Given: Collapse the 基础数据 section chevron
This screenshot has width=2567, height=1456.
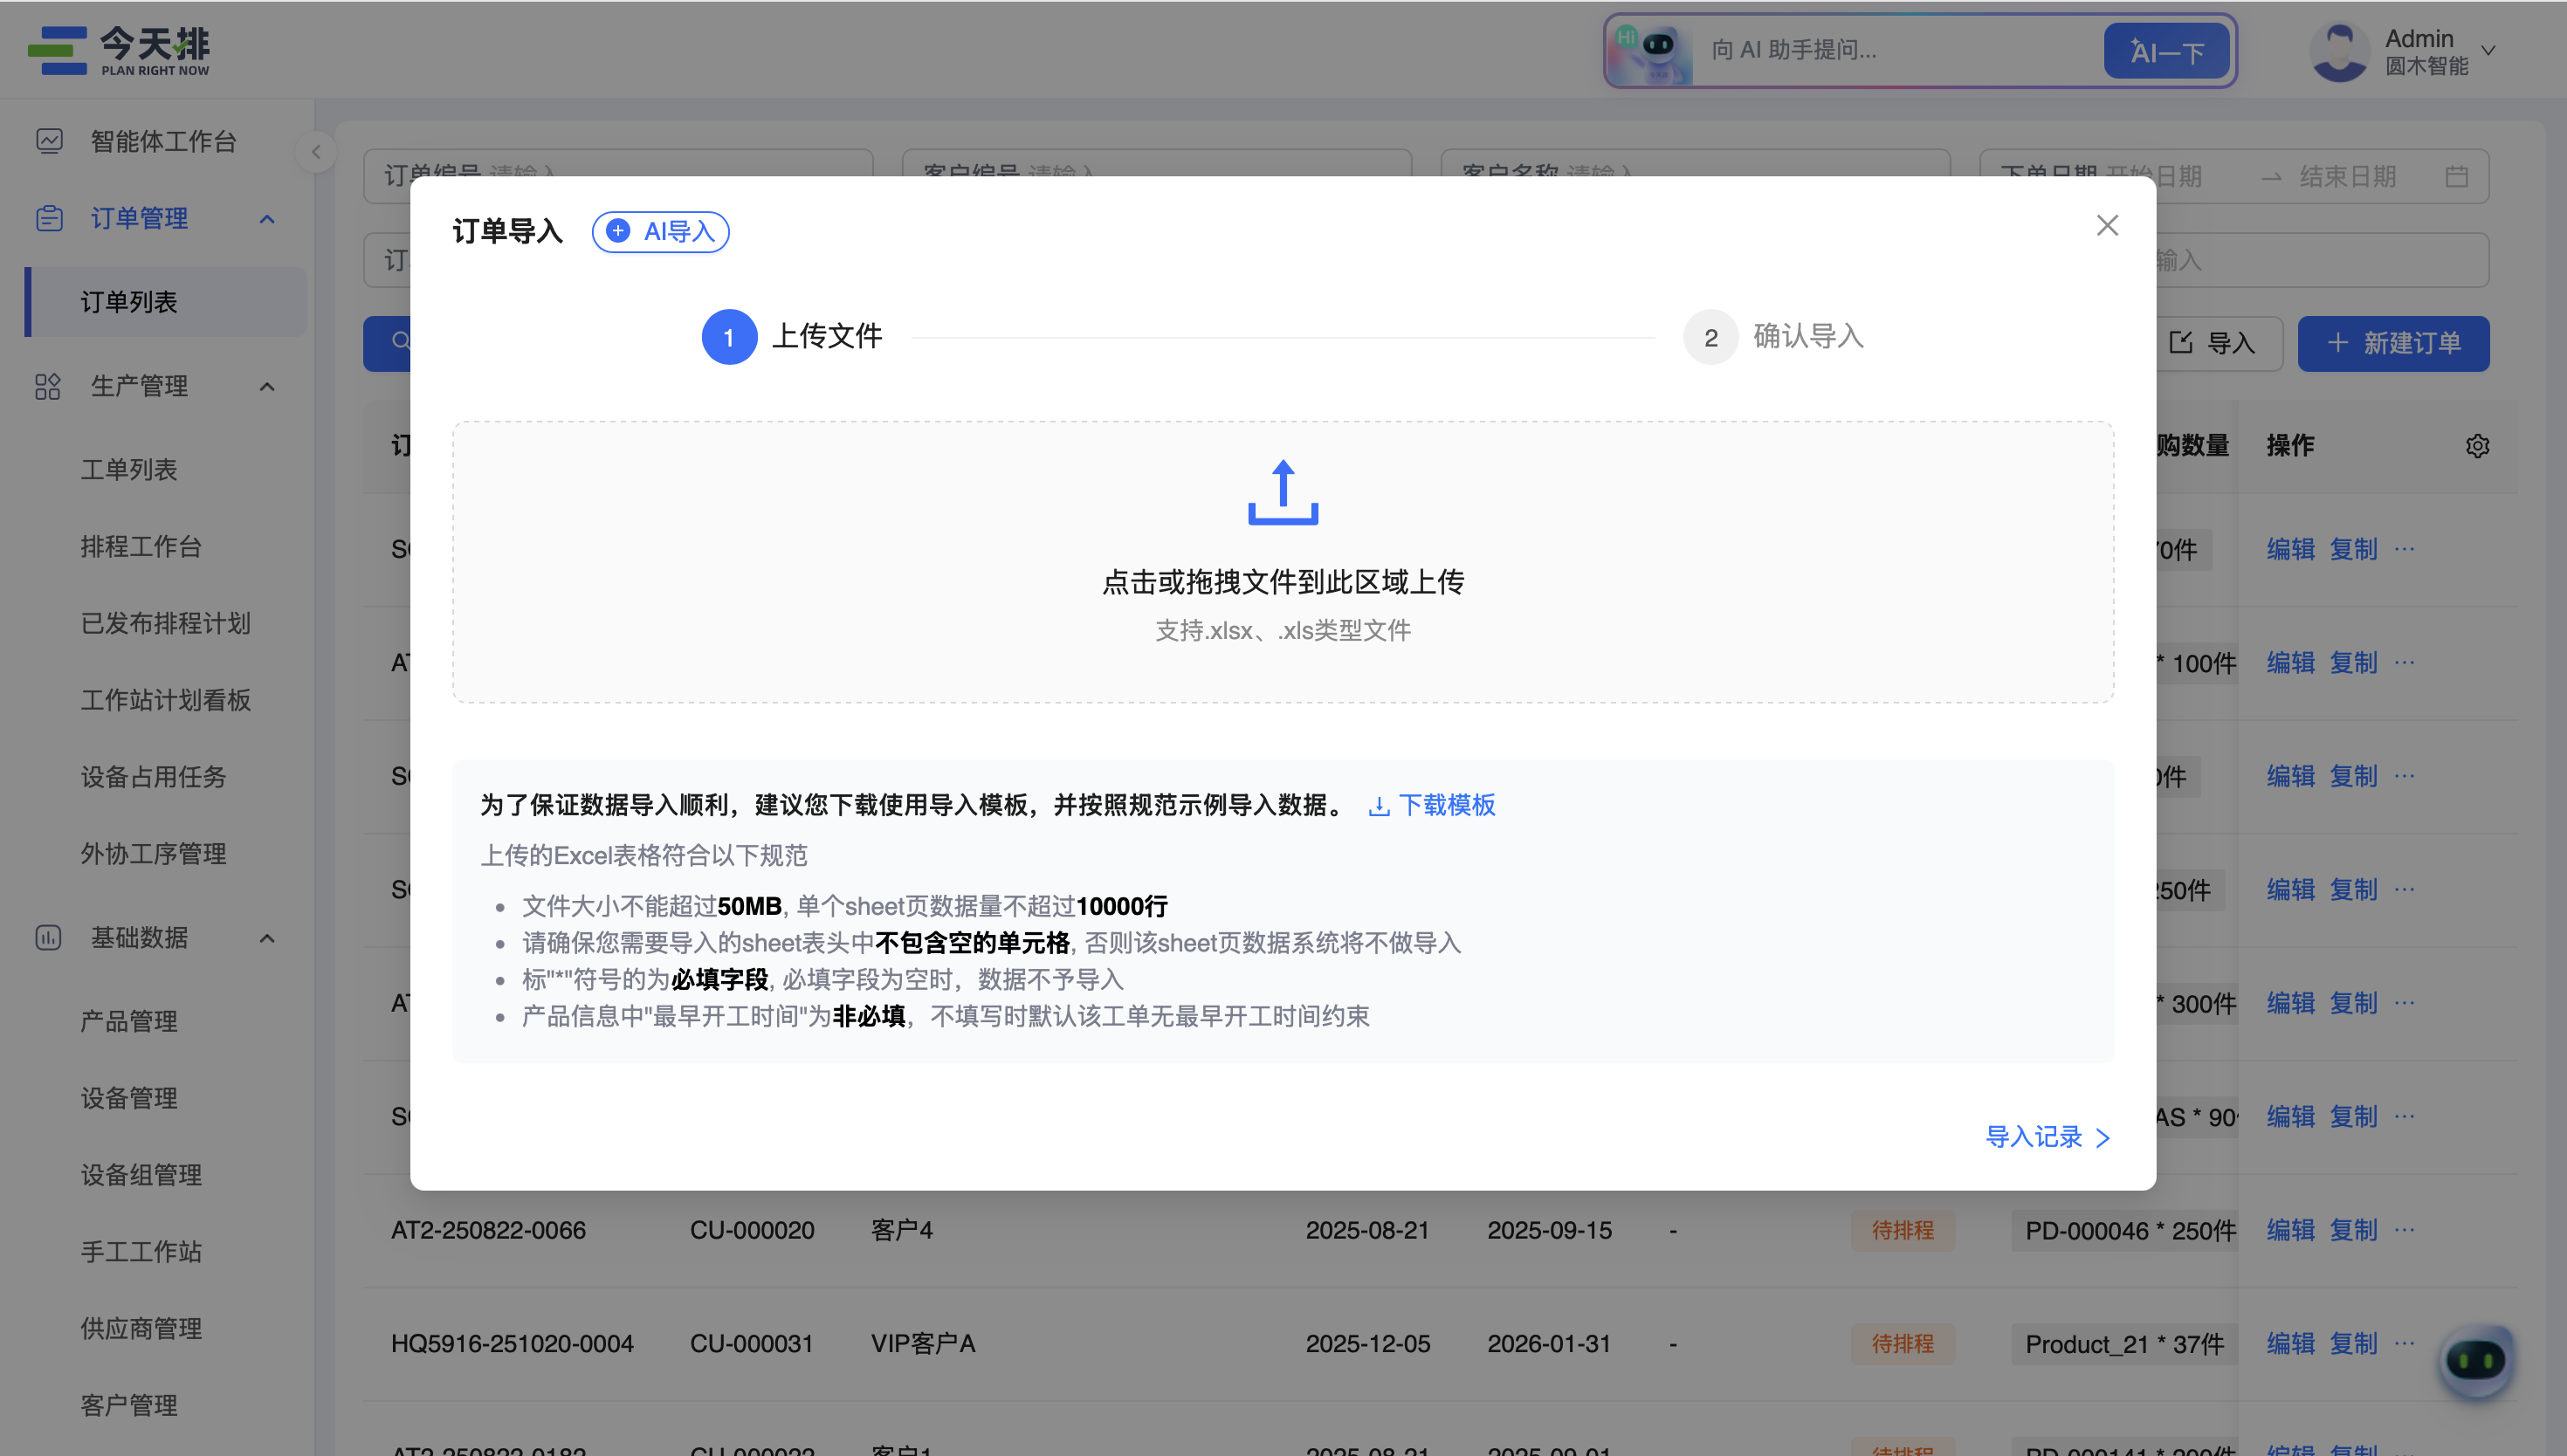Looking at the screenshot, I should (x=267, y=938).
